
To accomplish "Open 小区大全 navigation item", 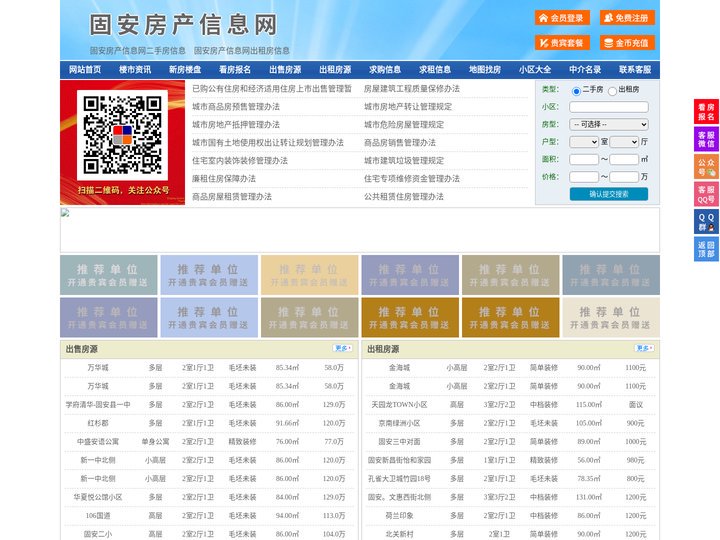I will pos(535,70).
